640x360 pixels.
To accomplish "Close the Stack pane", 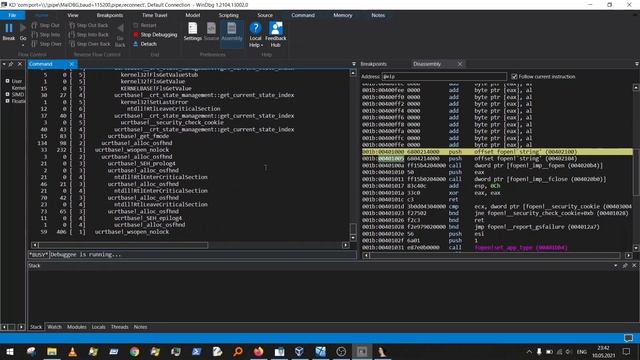I will [634, 266].
